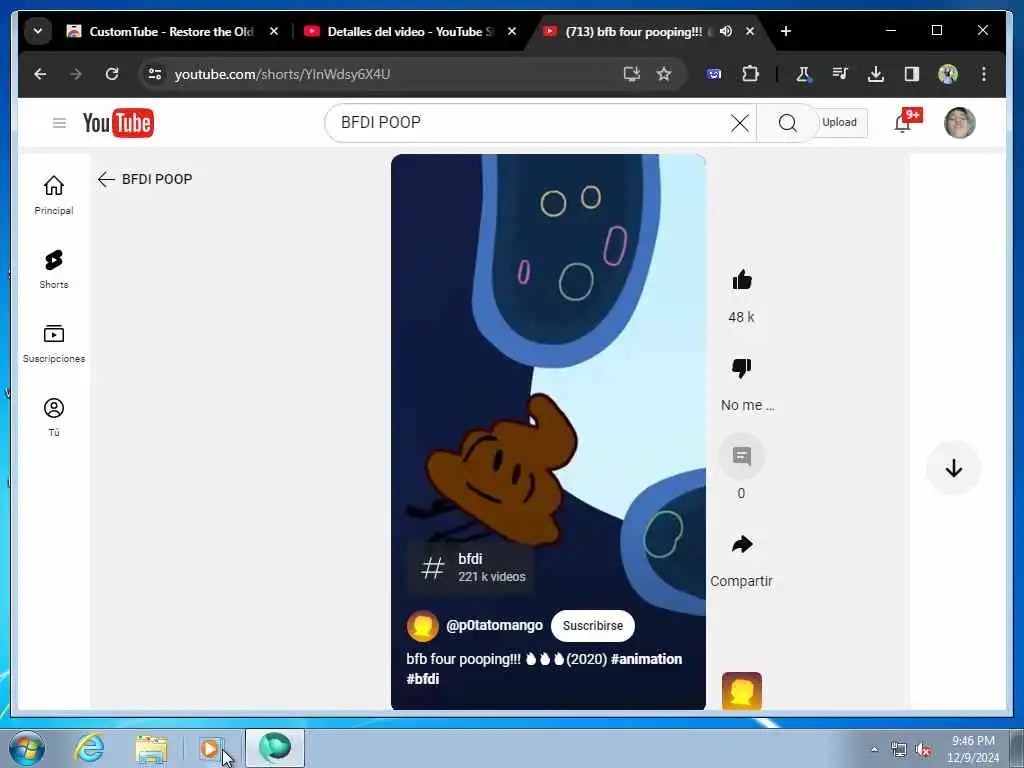The image size is (1024, 768).
Task: Run search with magnifier button
Action: (x=788, y=123)
